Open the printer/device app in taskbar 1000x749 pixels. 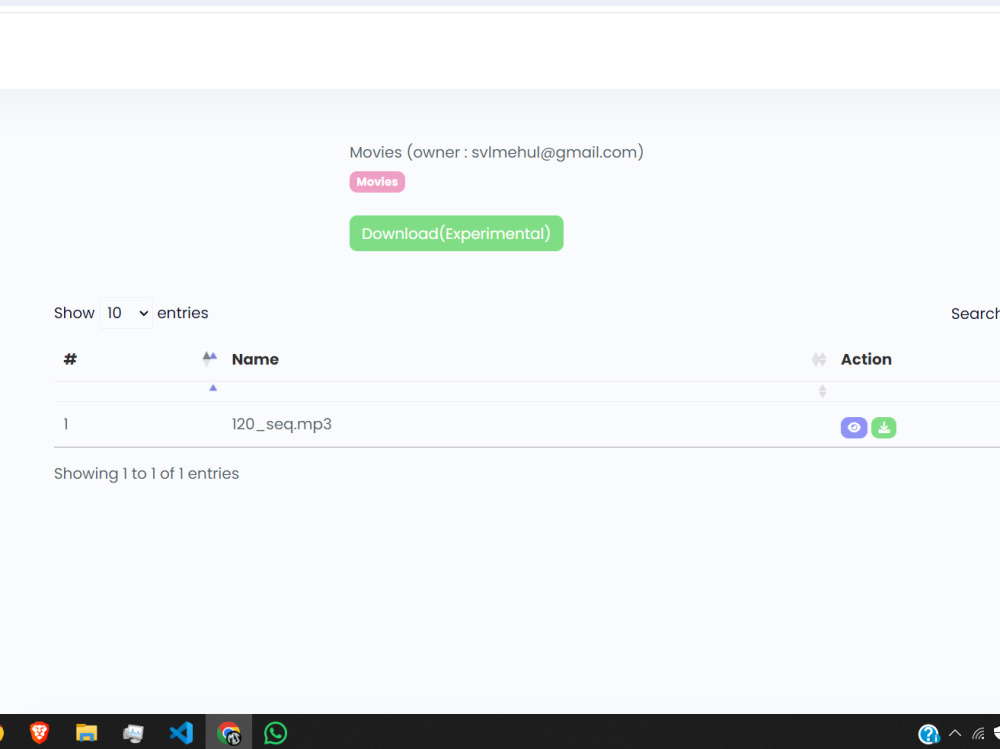click(133, 732)
